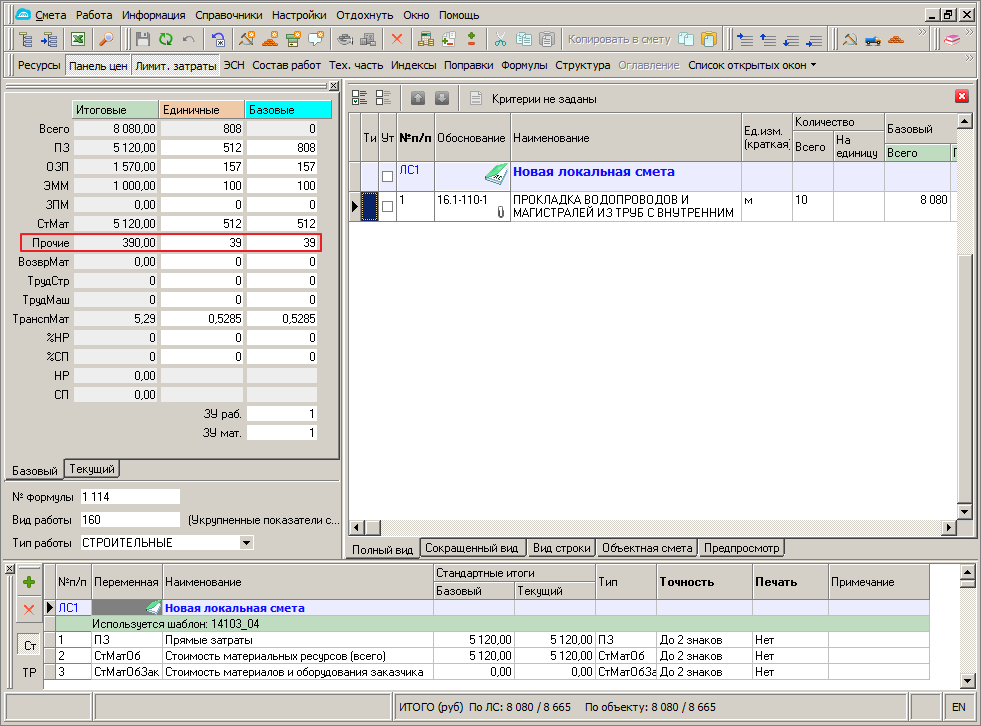Switch to the Текущий tab
This screenshot has height=726, width=981.
pyautogui.click(x=91, y=469)
